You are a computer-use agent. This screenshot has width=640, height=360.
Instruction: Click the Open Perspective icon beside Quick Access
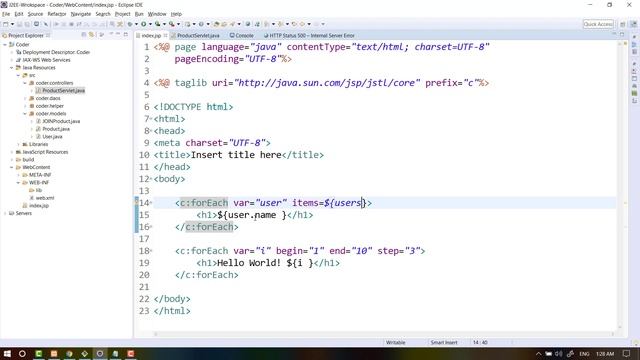622,24
